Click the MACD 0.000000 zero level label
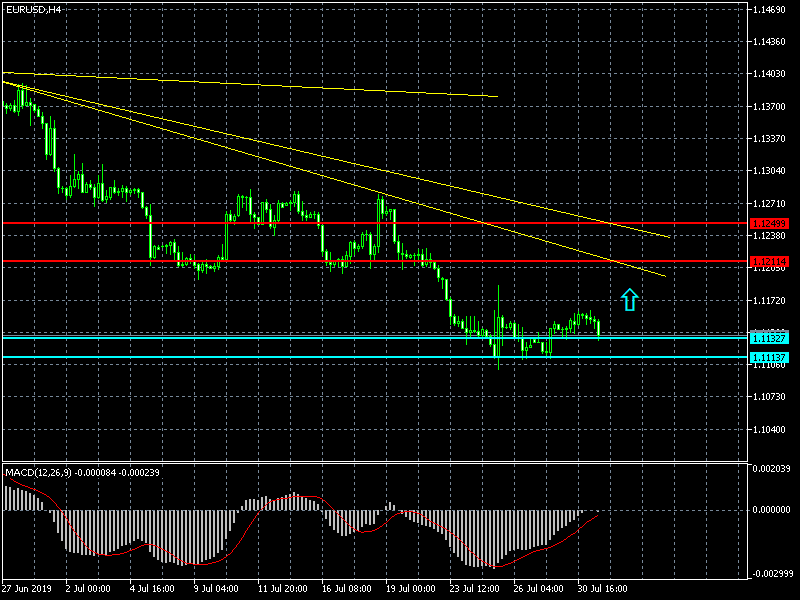Image resolution: width=800 pixels, height=600 pixels. tap(771, 510)
